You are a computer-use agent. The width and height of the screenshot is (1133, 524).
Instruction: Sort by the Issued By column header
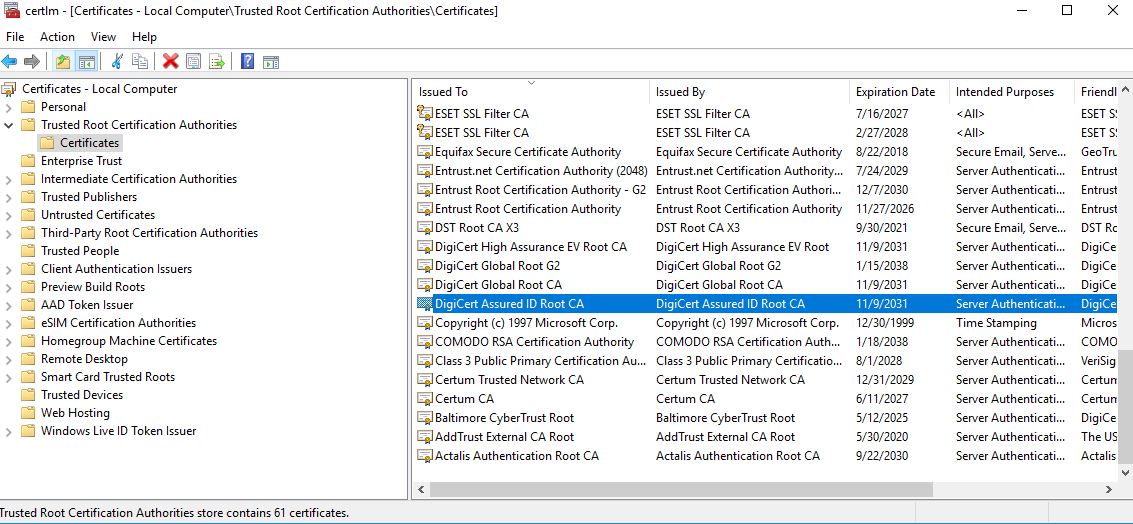coord(749,92)
